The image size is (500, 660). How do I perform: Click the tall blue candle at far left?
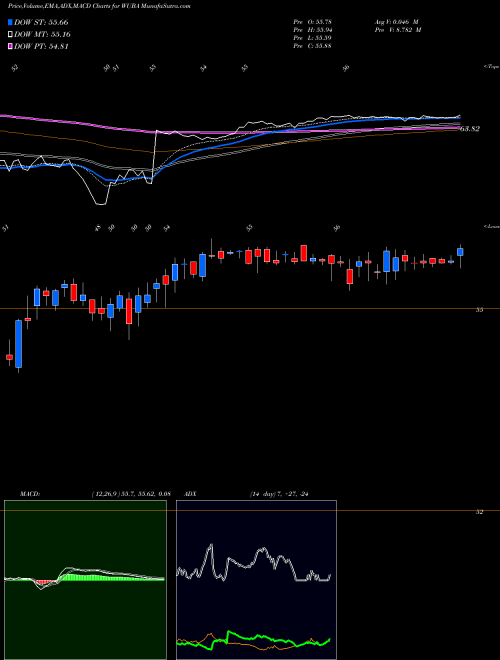pyautogui.click(x=19, y=344)
